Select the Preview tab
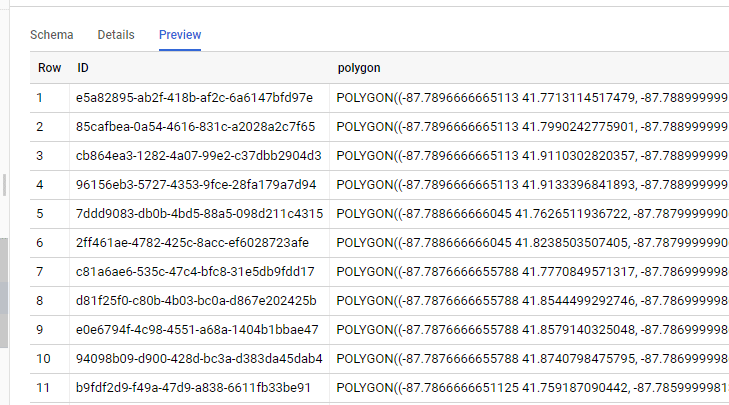This screenshot has height=405, width=729. [x=180, y=35]
